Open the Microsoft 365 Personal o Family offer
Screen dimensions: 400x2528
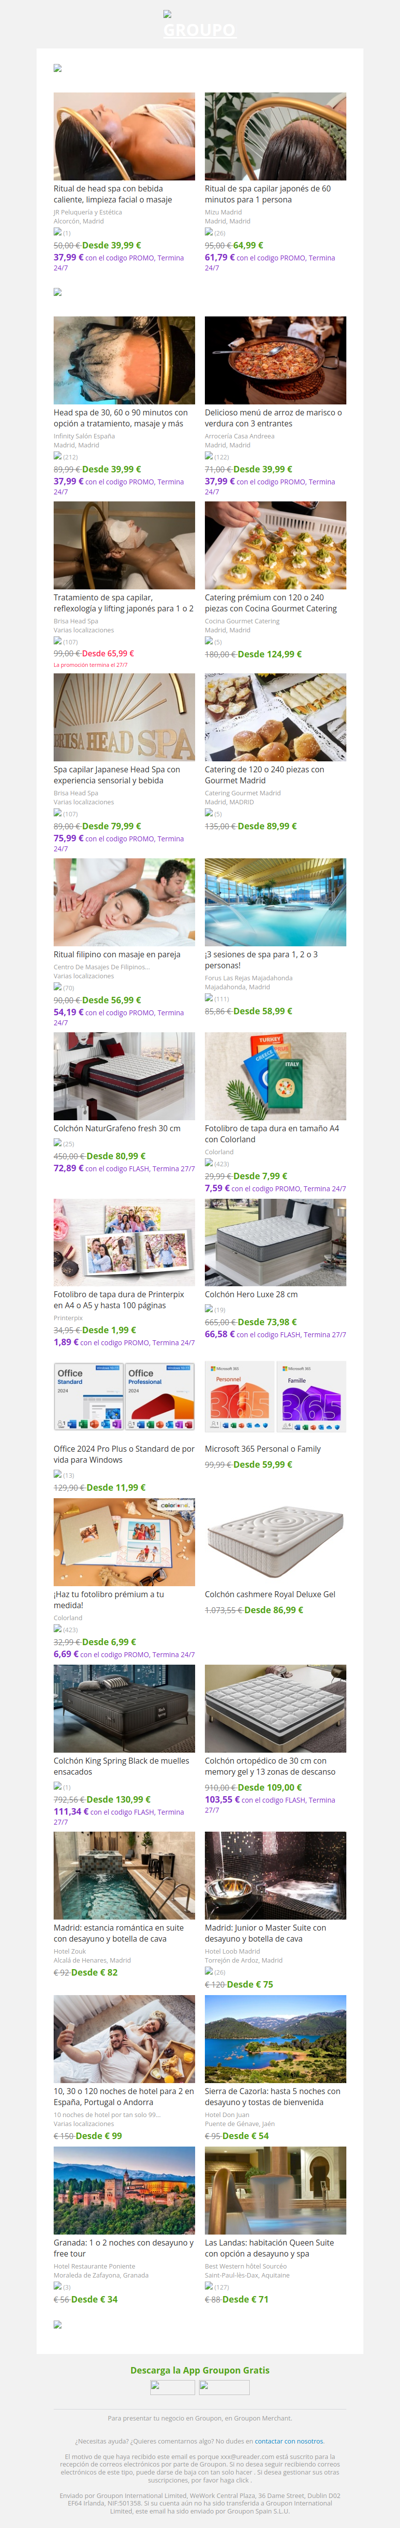pos(263,1448)
